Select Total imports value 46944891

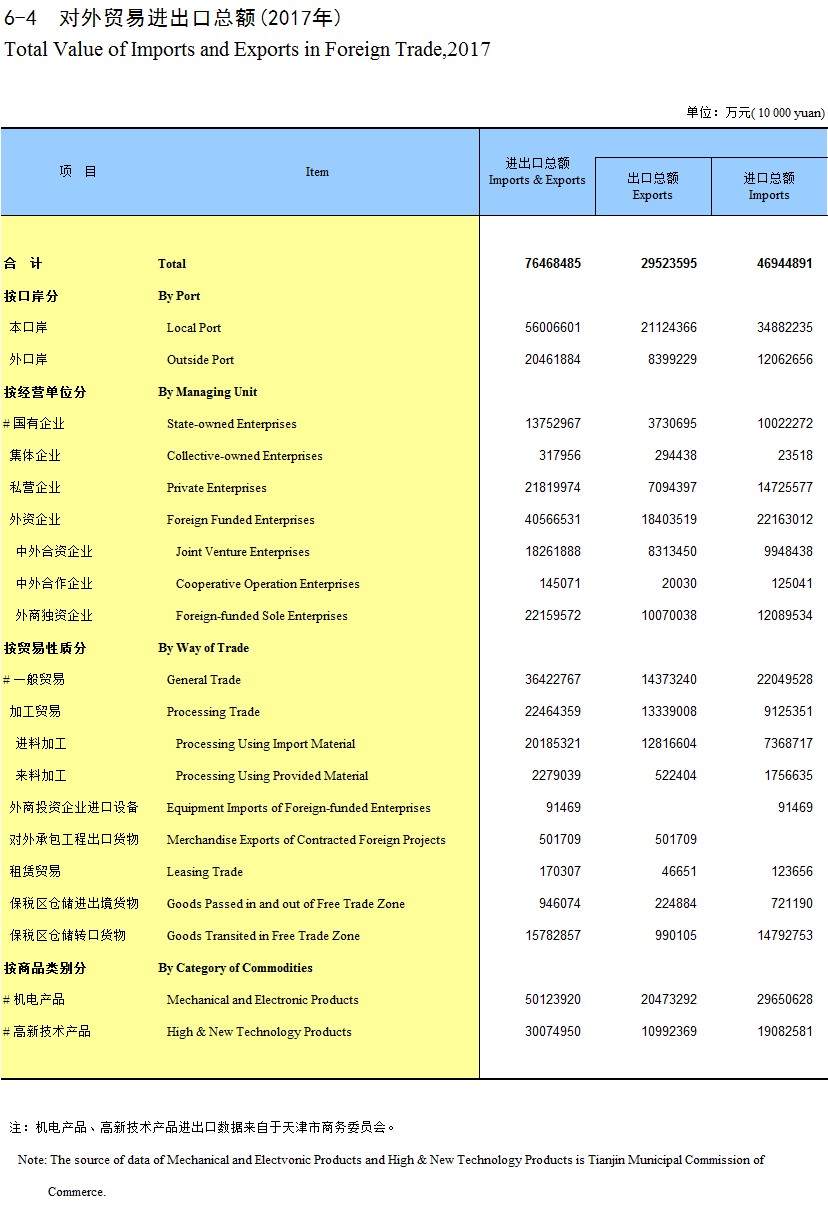(x=784, y=264)
